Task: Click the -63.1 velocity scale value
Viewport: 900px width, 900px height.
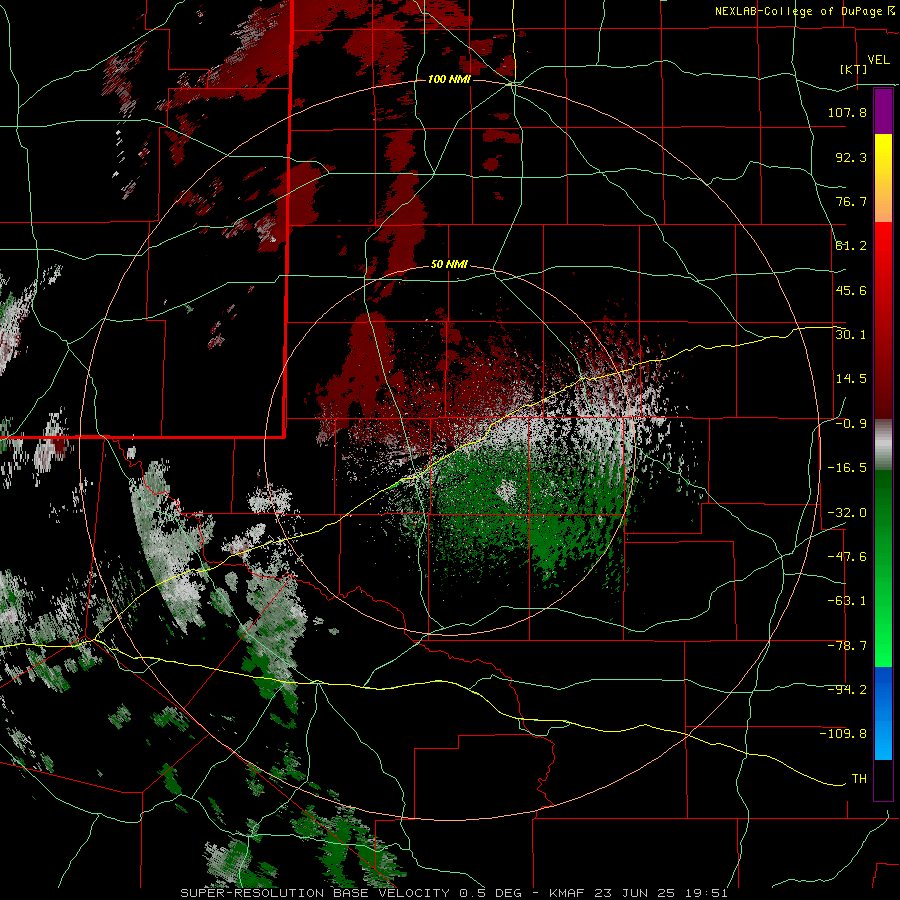Action: (x=847, y=601)
